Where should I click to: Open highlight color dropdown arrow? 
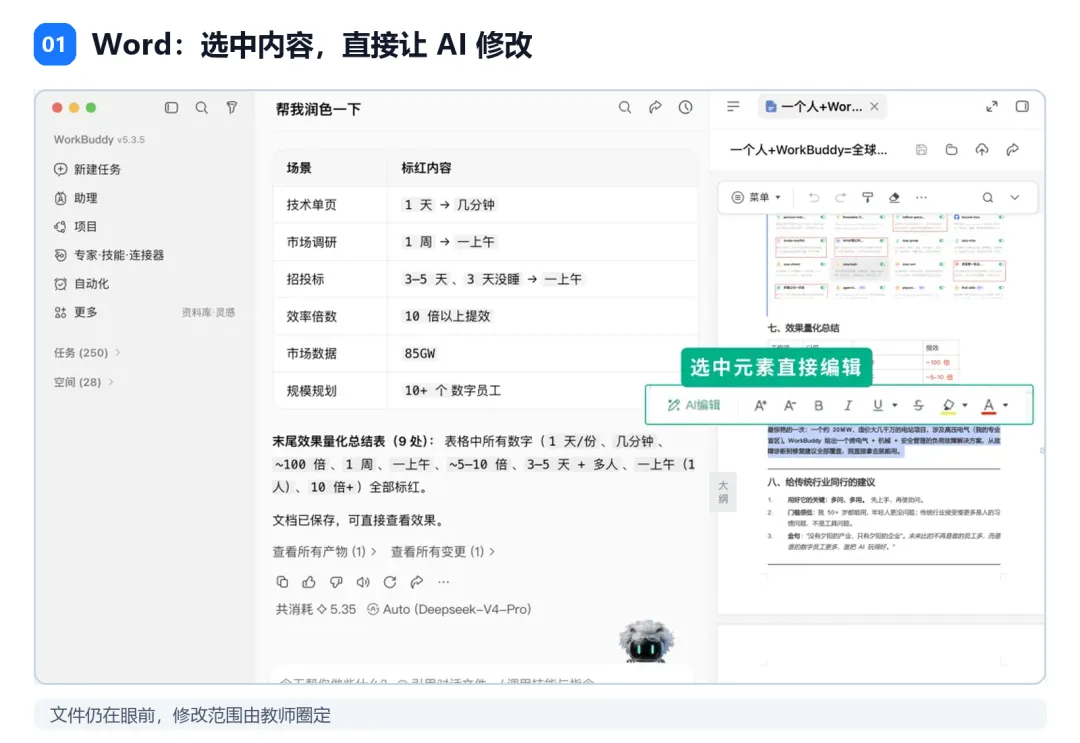coord(965,406)
